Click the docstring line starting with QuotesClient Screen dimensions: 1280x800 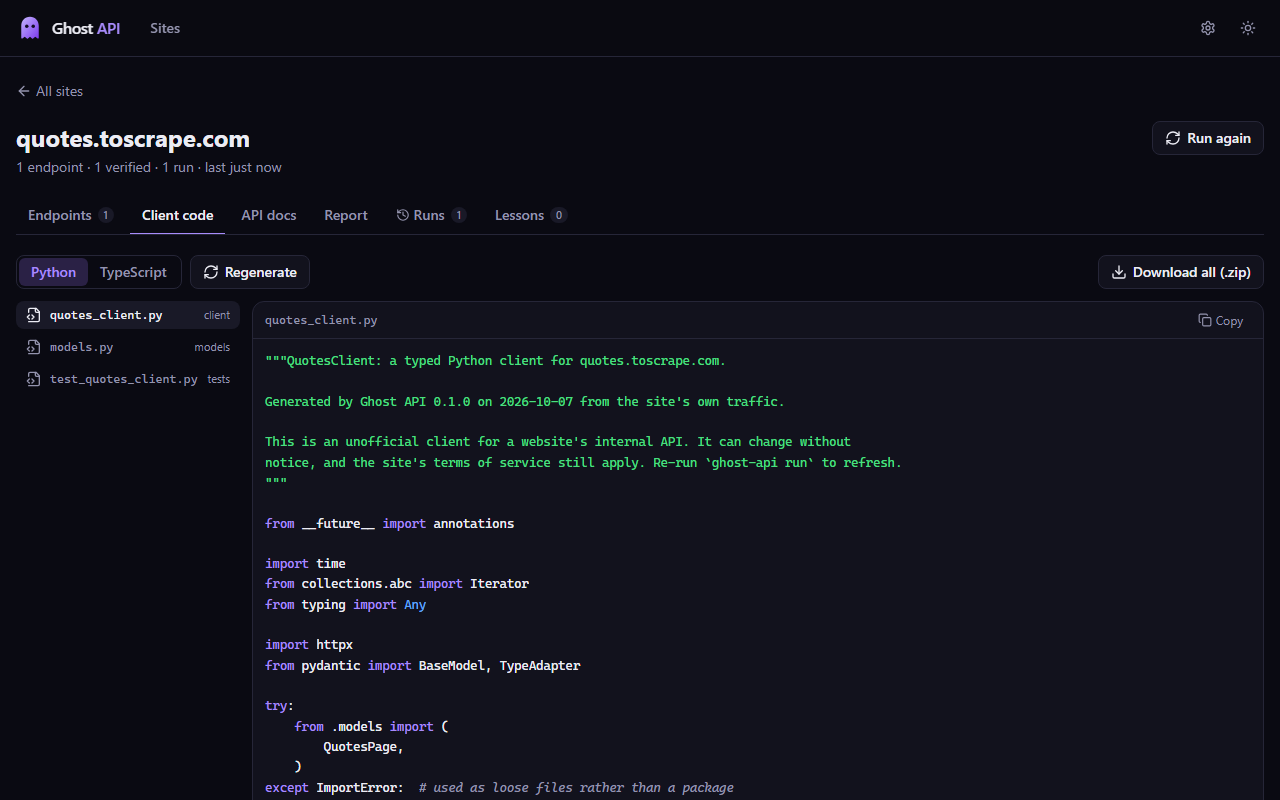[x=496, y=361]
